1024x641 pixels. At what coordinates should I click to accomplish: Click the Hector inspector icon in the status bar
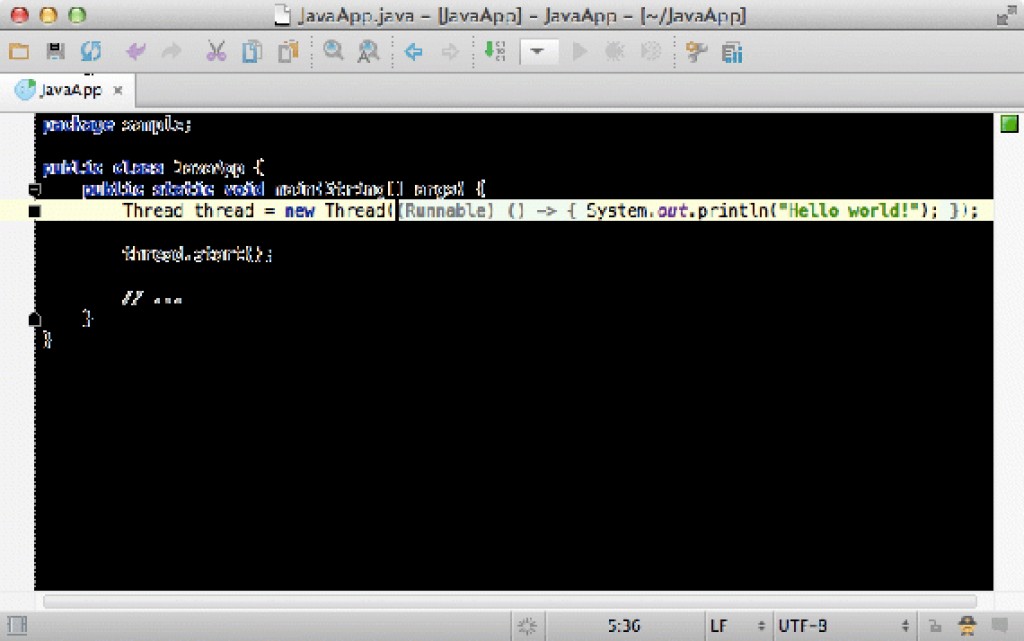click(x=967, y=627)
